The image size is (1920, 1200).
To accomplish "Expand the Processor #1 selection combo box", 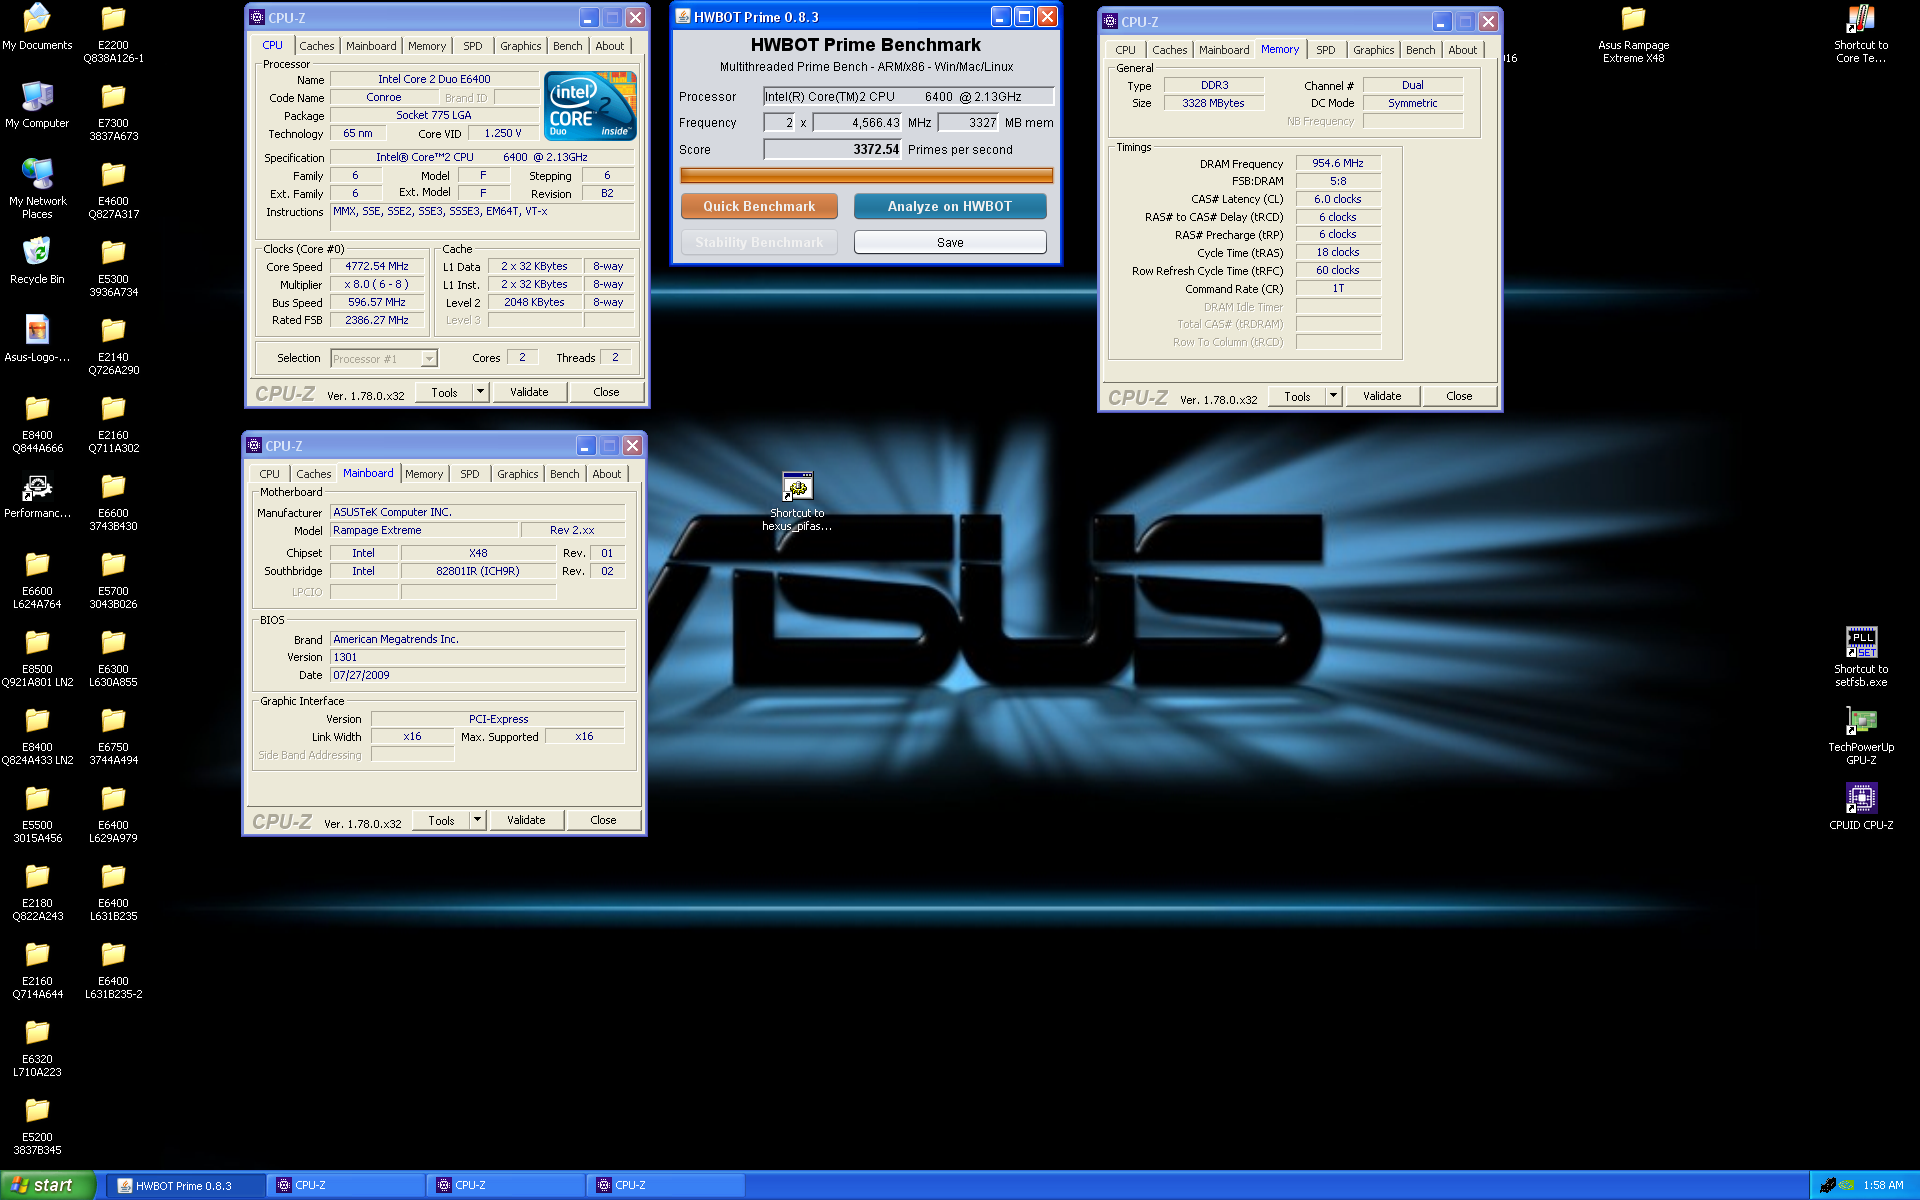I will coord(384,358).
